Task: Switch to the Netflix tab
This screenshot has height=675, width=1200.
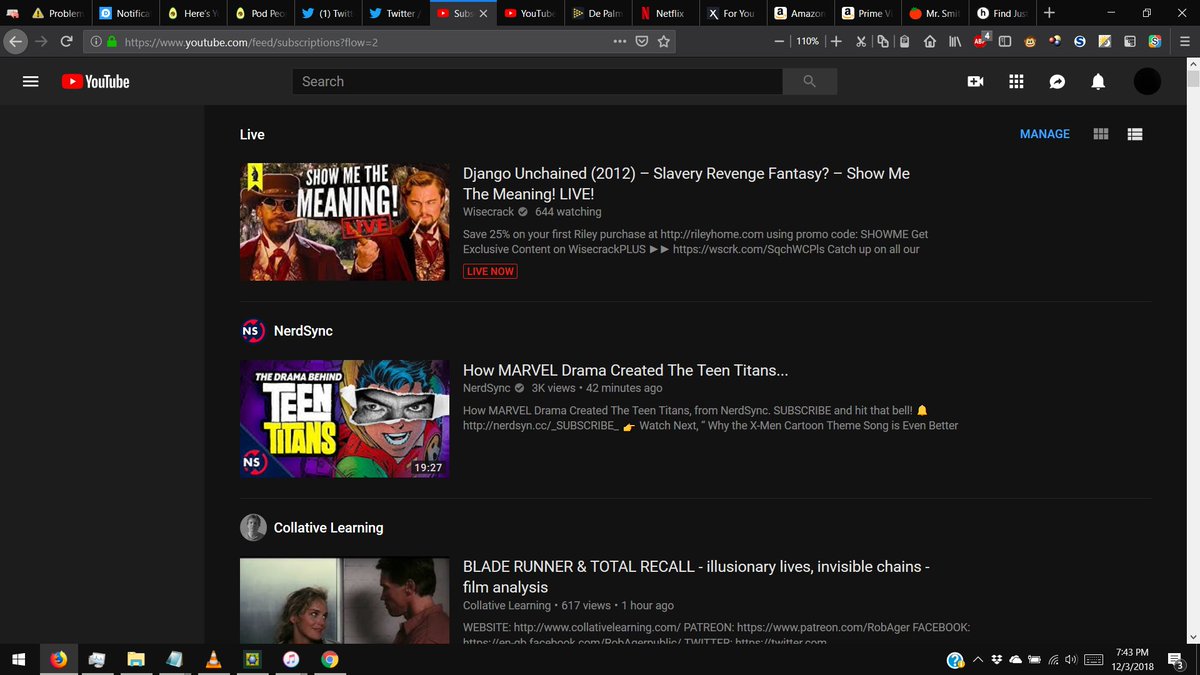Action: point(664,13)
